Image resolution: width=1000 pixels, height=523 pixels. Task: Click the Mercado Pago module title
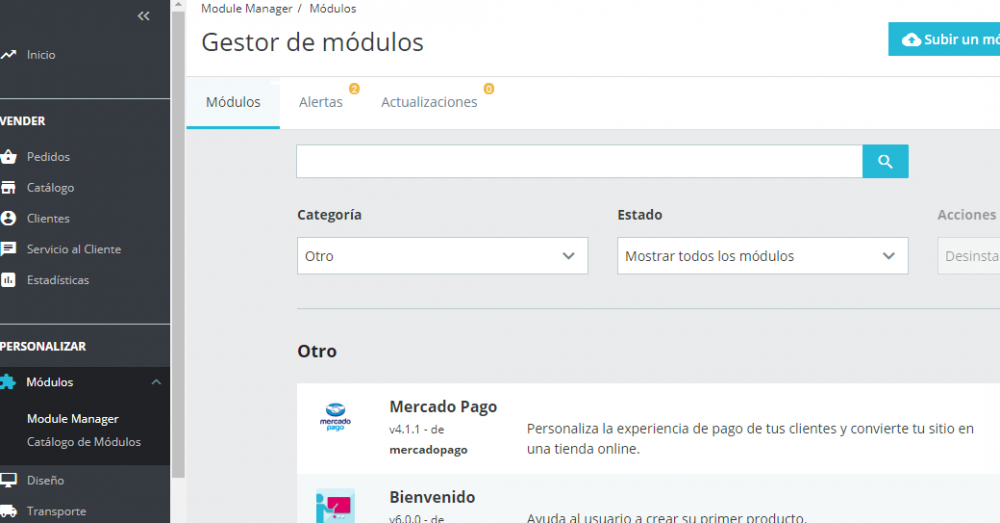[x=443, y=406]
